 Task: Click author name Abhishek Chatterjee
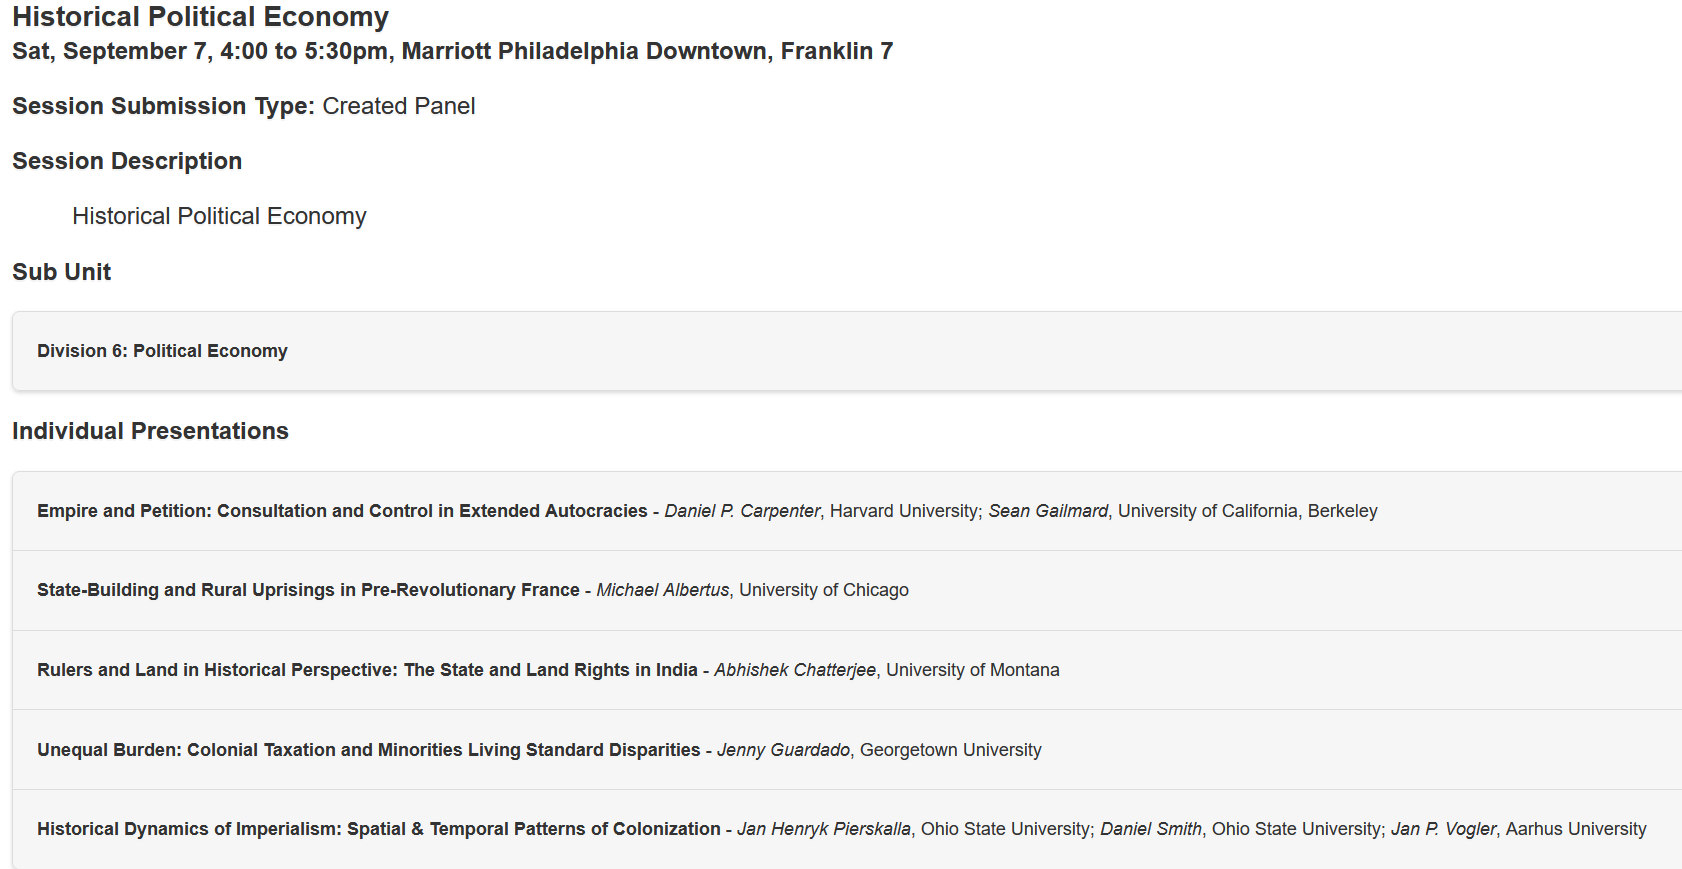pos(795,670)
